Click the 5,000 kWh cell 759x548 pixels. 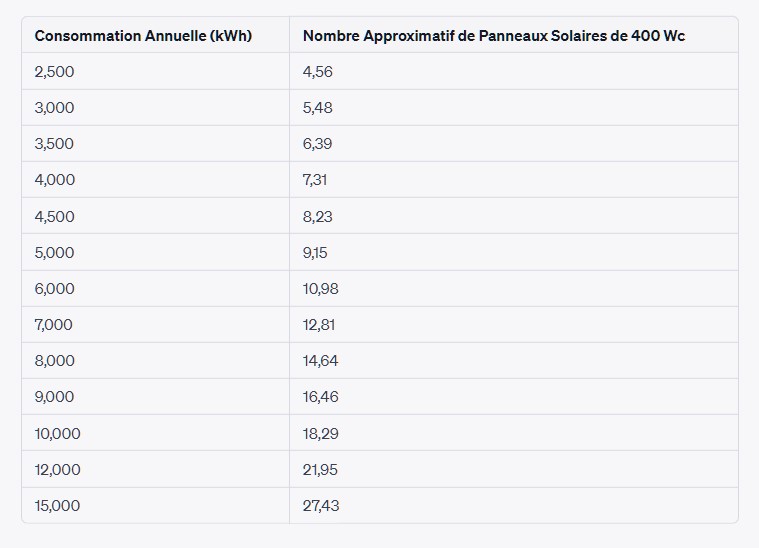coord(54,252)
